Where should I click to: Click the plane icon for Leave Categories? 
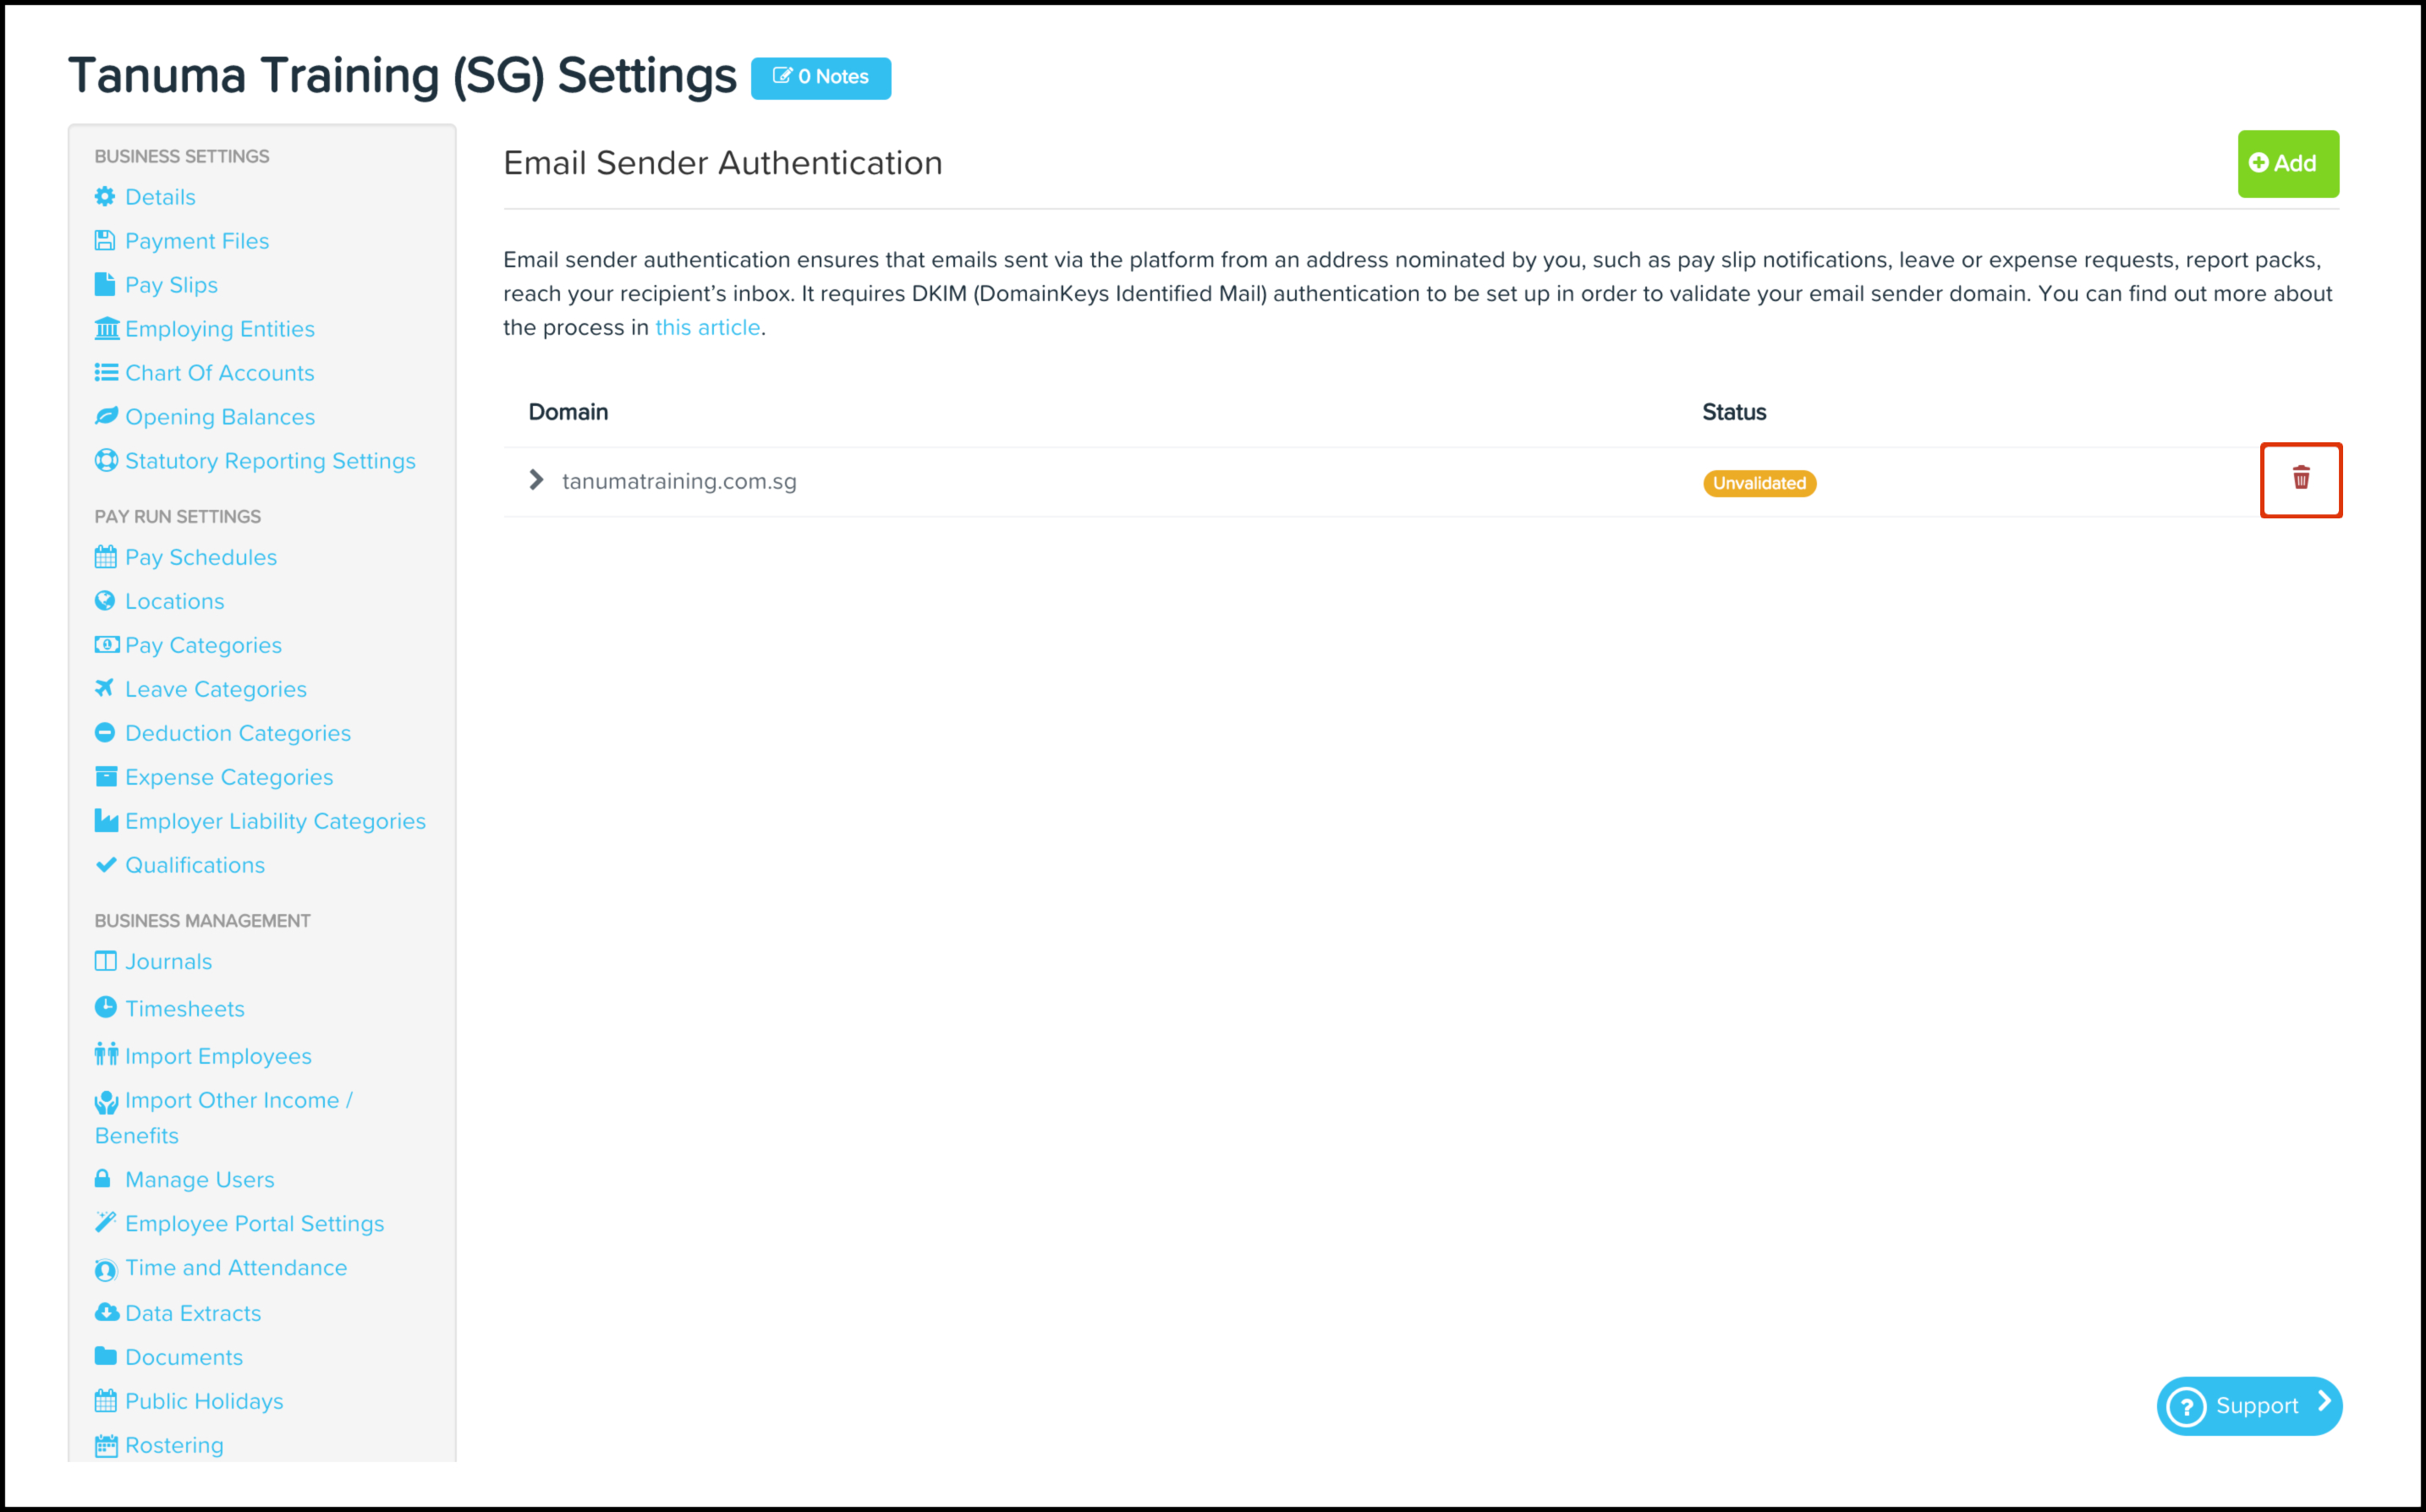(x=105, y=688)
